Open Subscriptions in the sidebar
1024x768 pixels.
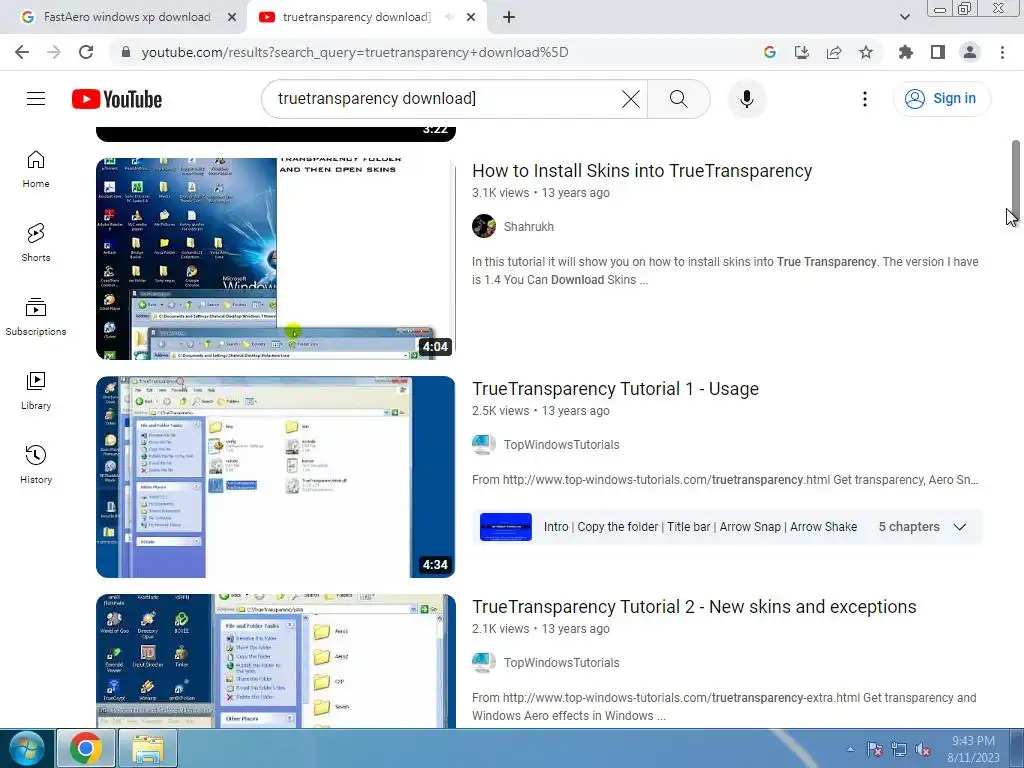click(x=36, y=317)
